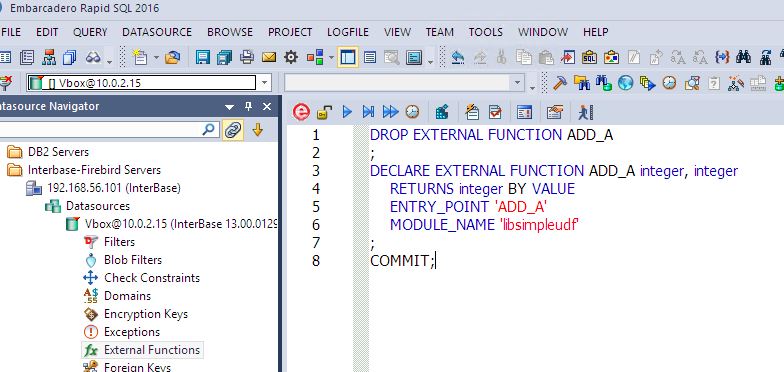Click the Schedule clock icon in editor toolbar
This screenshot has height=372, width=784.
coord(412,112)
